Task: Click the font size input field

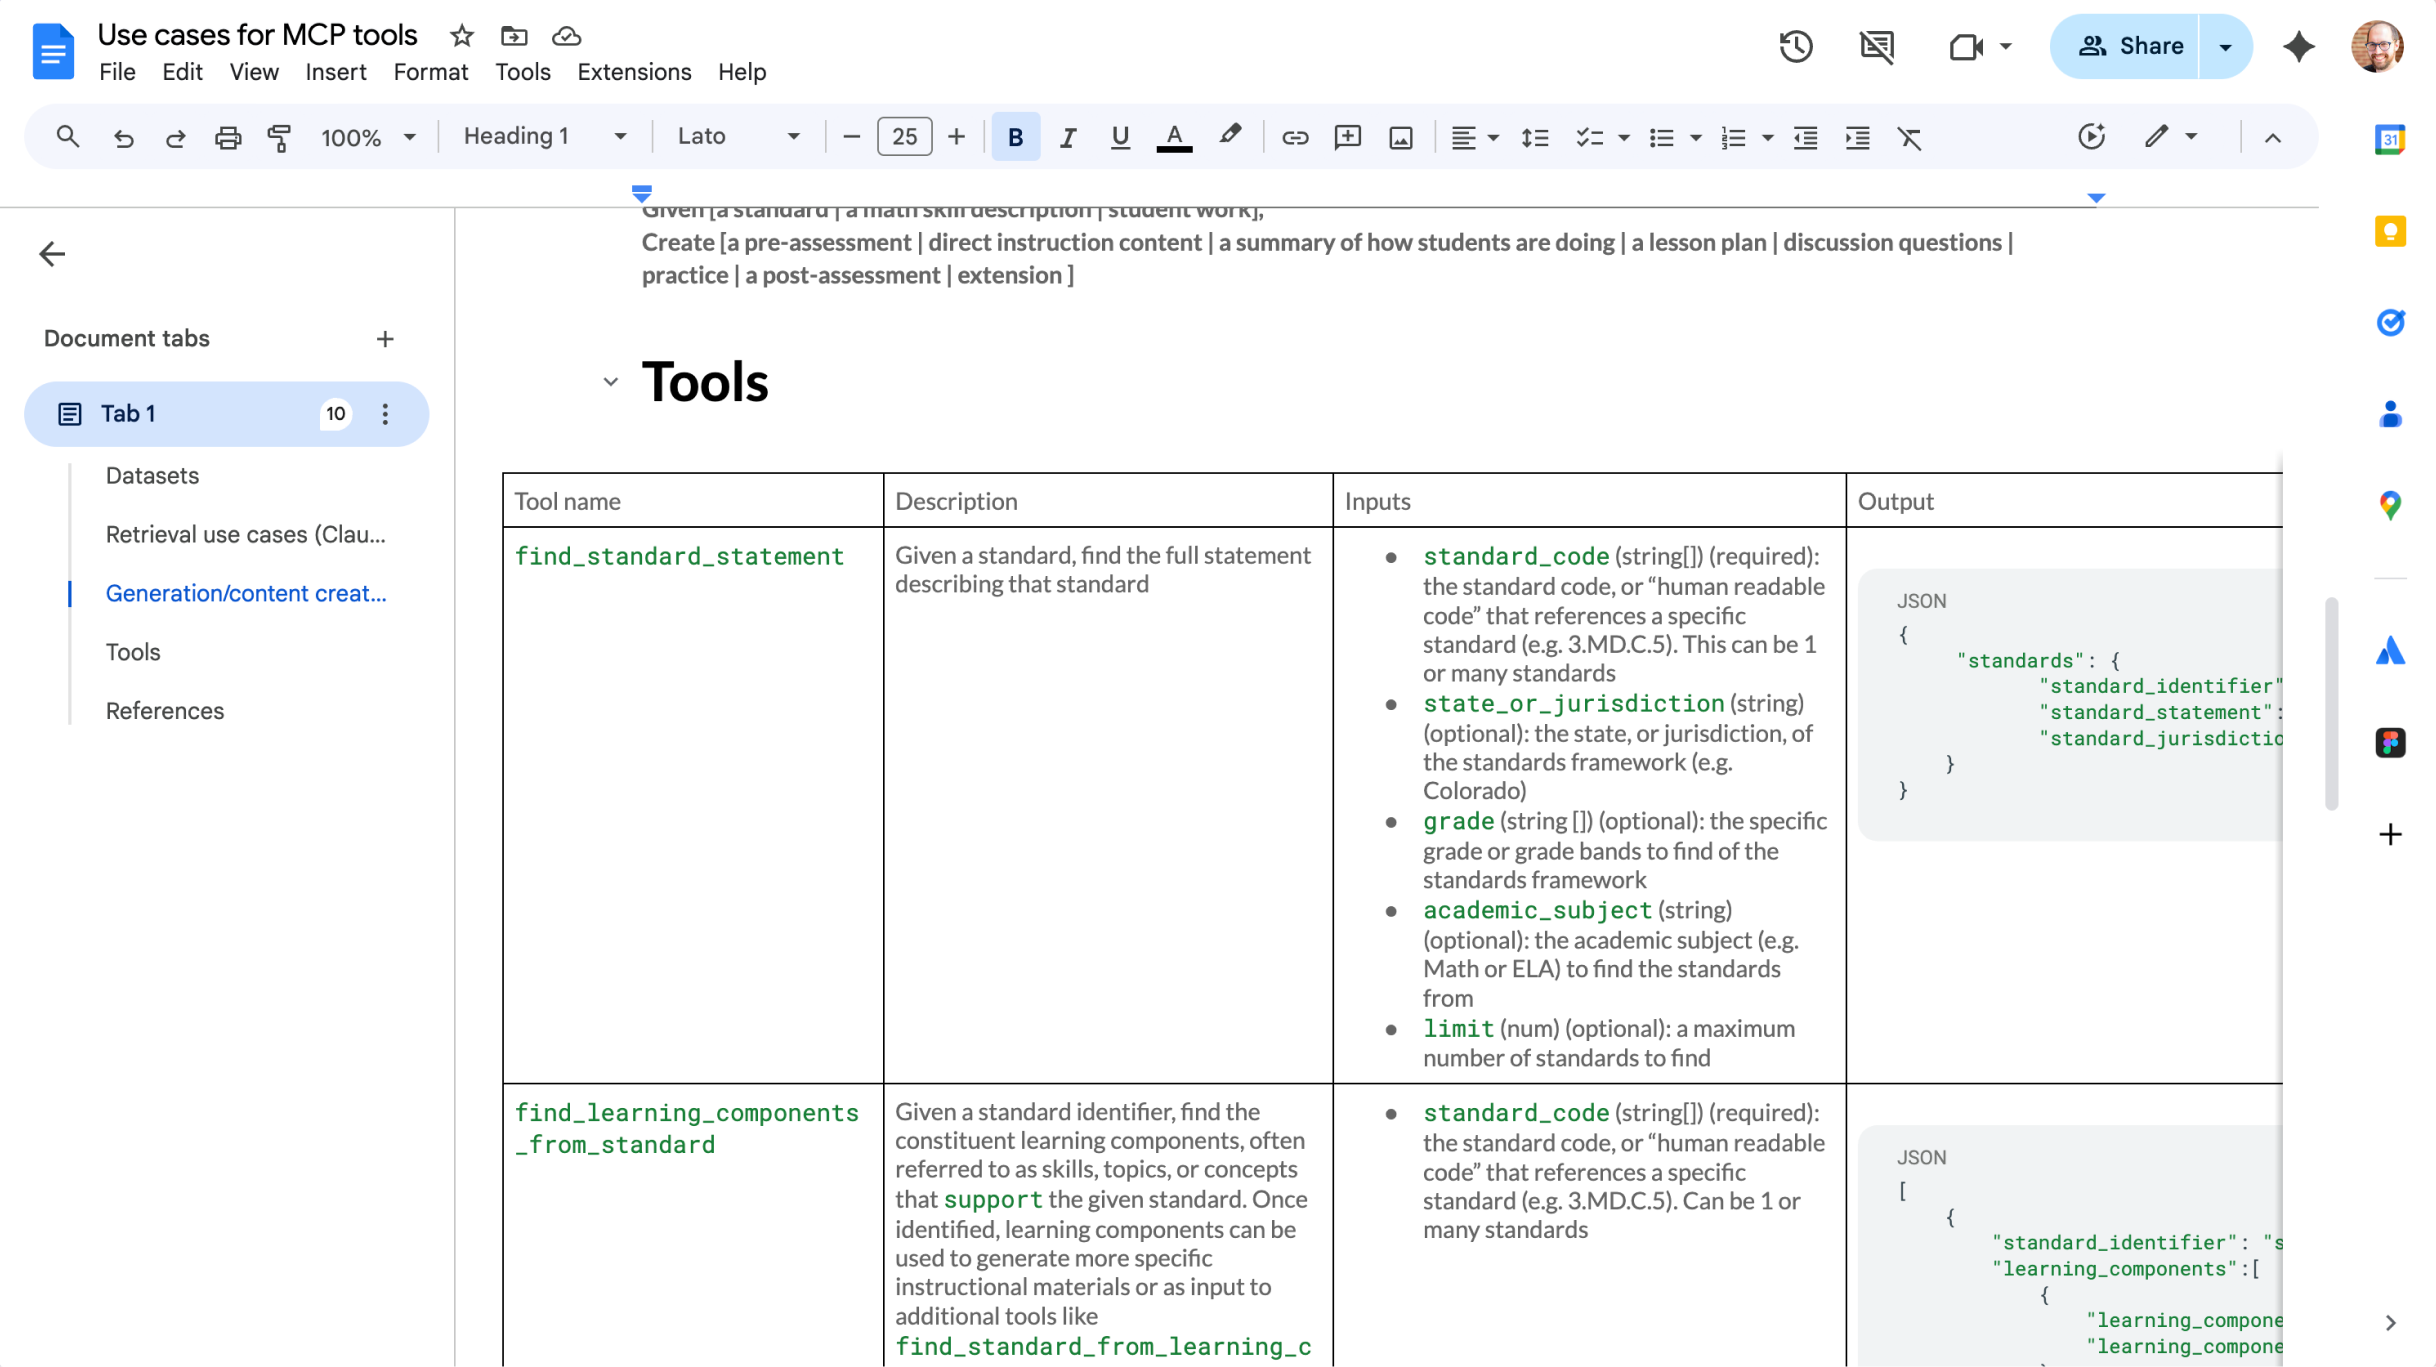Action: pos(903,137)
